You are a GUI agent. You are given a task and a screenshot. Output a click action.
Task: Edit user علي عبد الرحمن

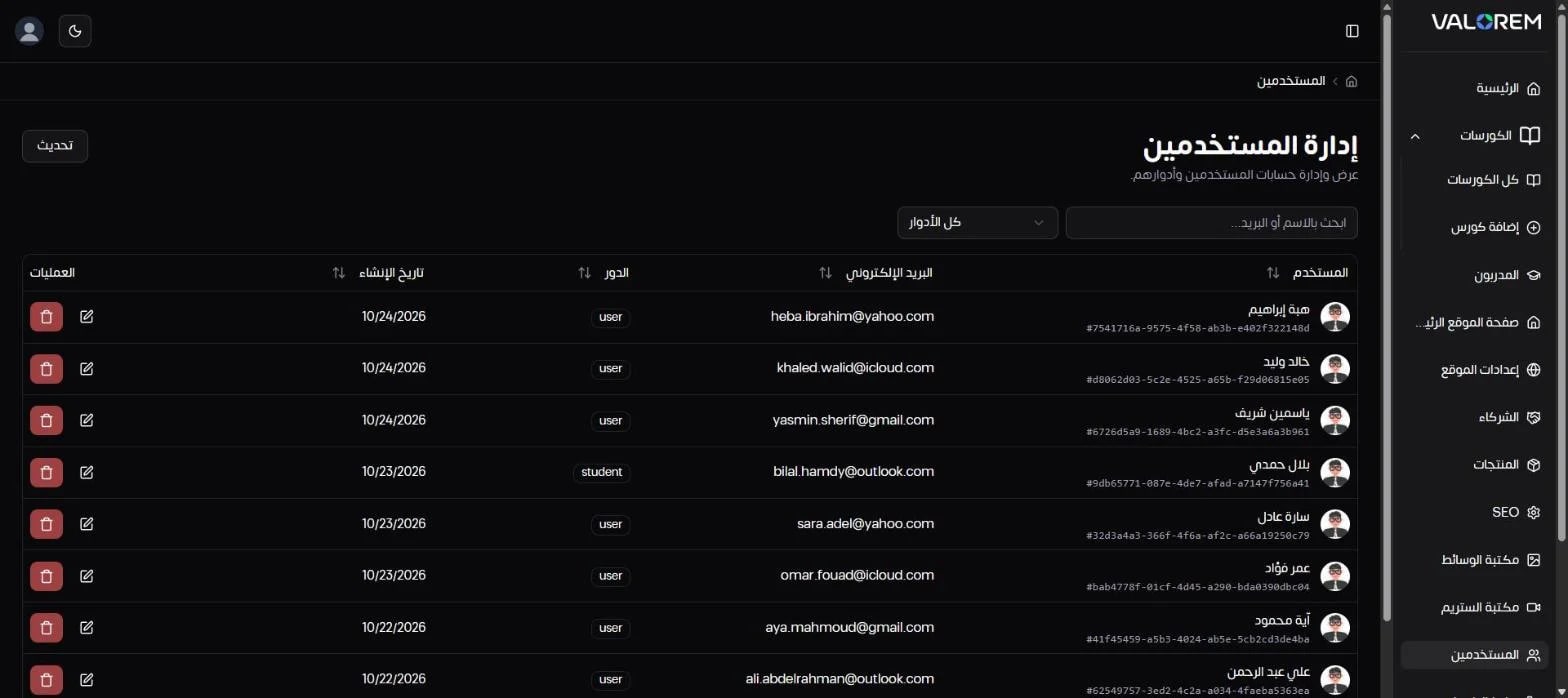tap(87, 680)
